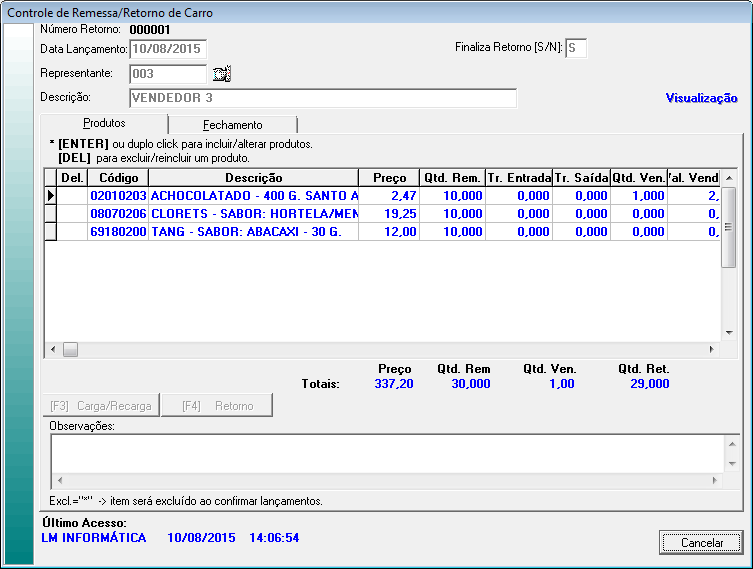Click the grid's horizontal scroll-right arrow

[x=712, y=350]
